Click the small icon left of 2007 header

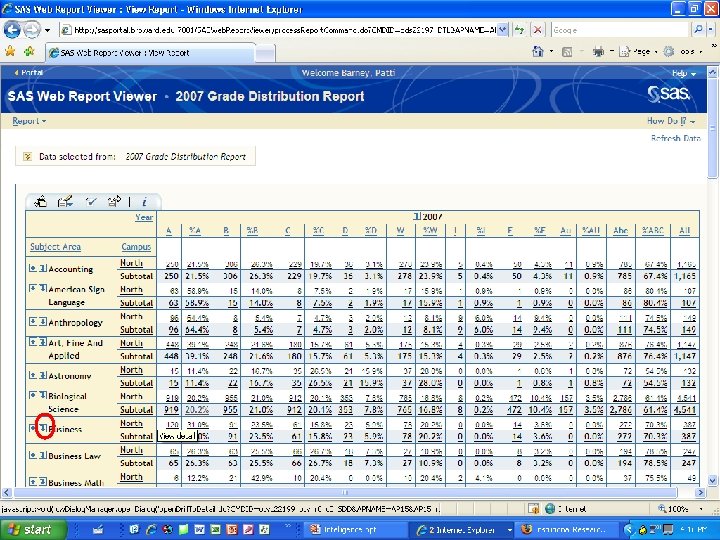point(416,216)
